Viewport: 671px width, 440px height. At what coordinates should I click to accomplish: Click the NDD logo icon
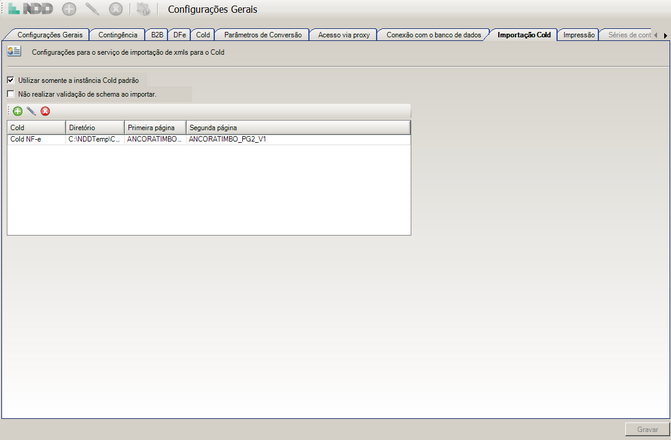[x=31, y=9]
